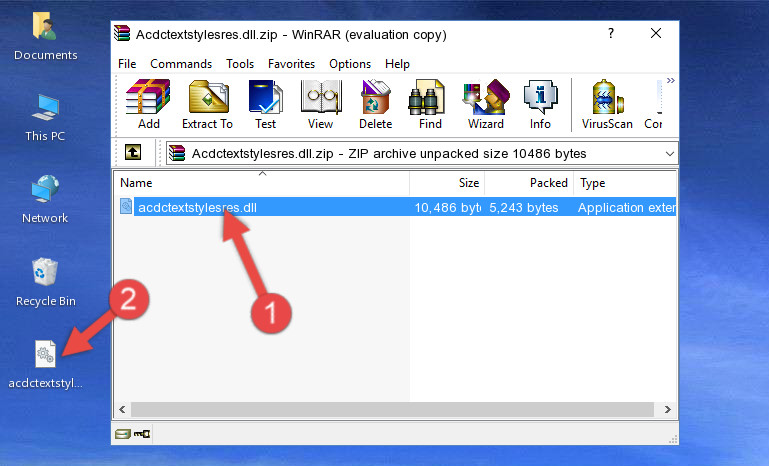The height and width of the screenshot is (466, 769).
Task: Click the archive address bar text
Action: pos(389,154)
